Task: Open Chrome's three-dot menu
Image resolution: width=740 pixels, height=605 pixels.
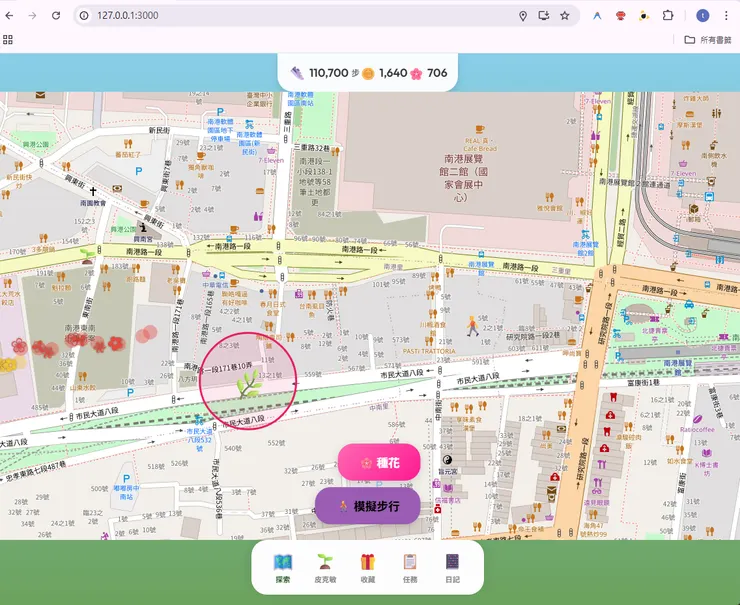Action: 726,16
